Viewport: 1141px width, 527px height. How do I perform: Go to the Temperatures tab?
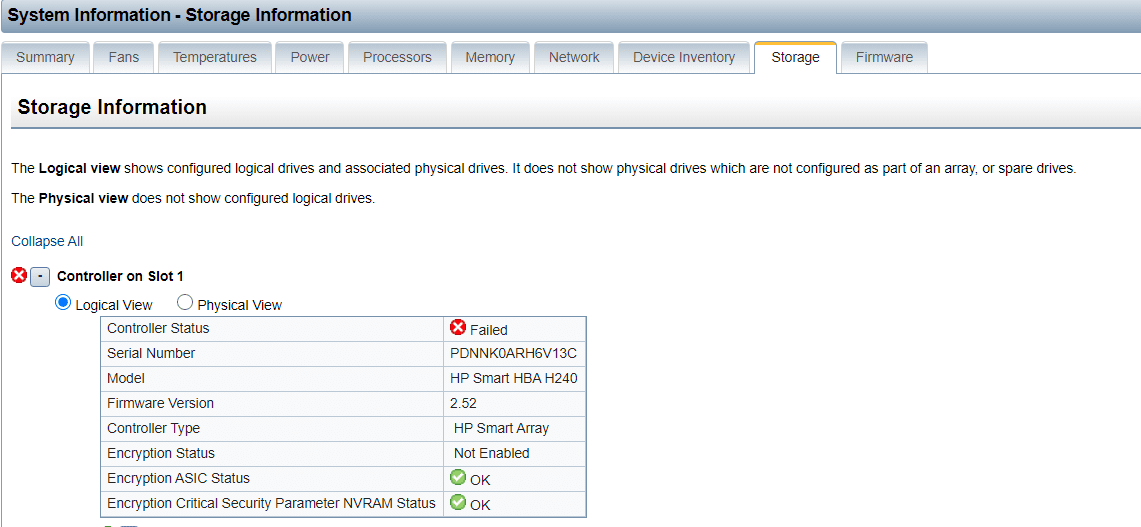[x=215, y=58]
